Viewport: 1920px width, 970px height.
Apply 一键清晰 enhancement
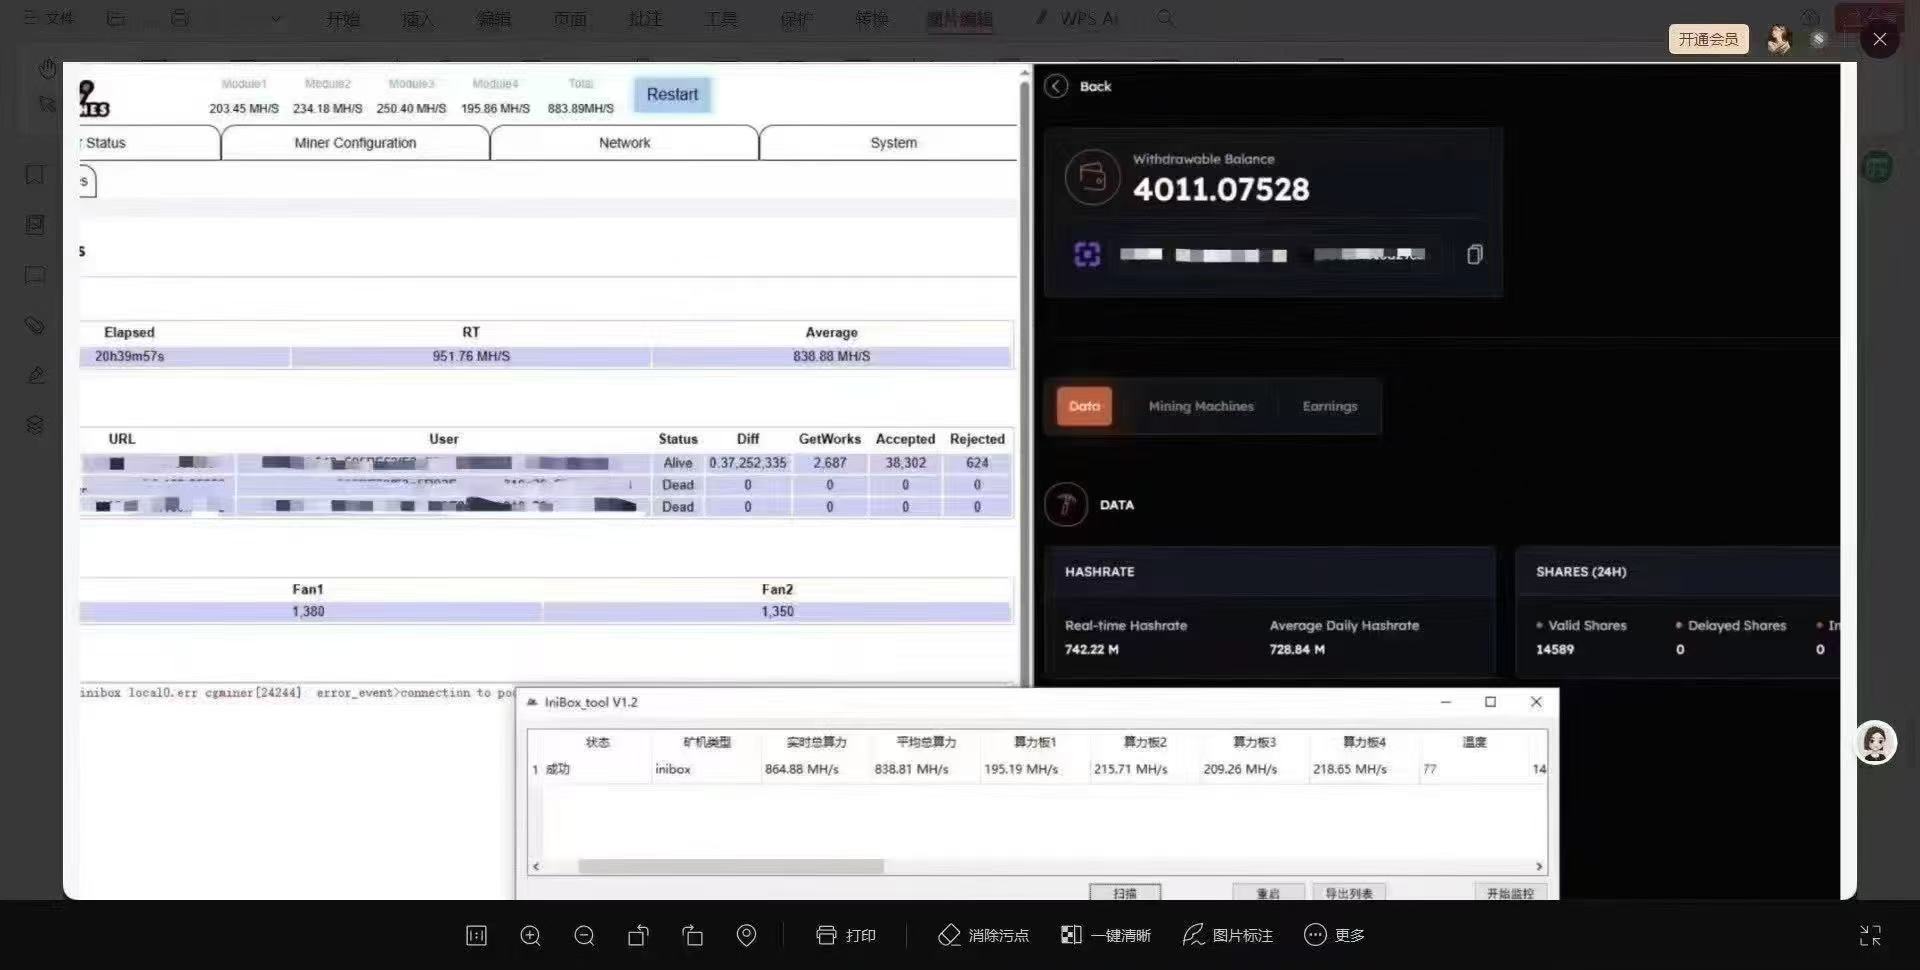[x=1105, y=935]
